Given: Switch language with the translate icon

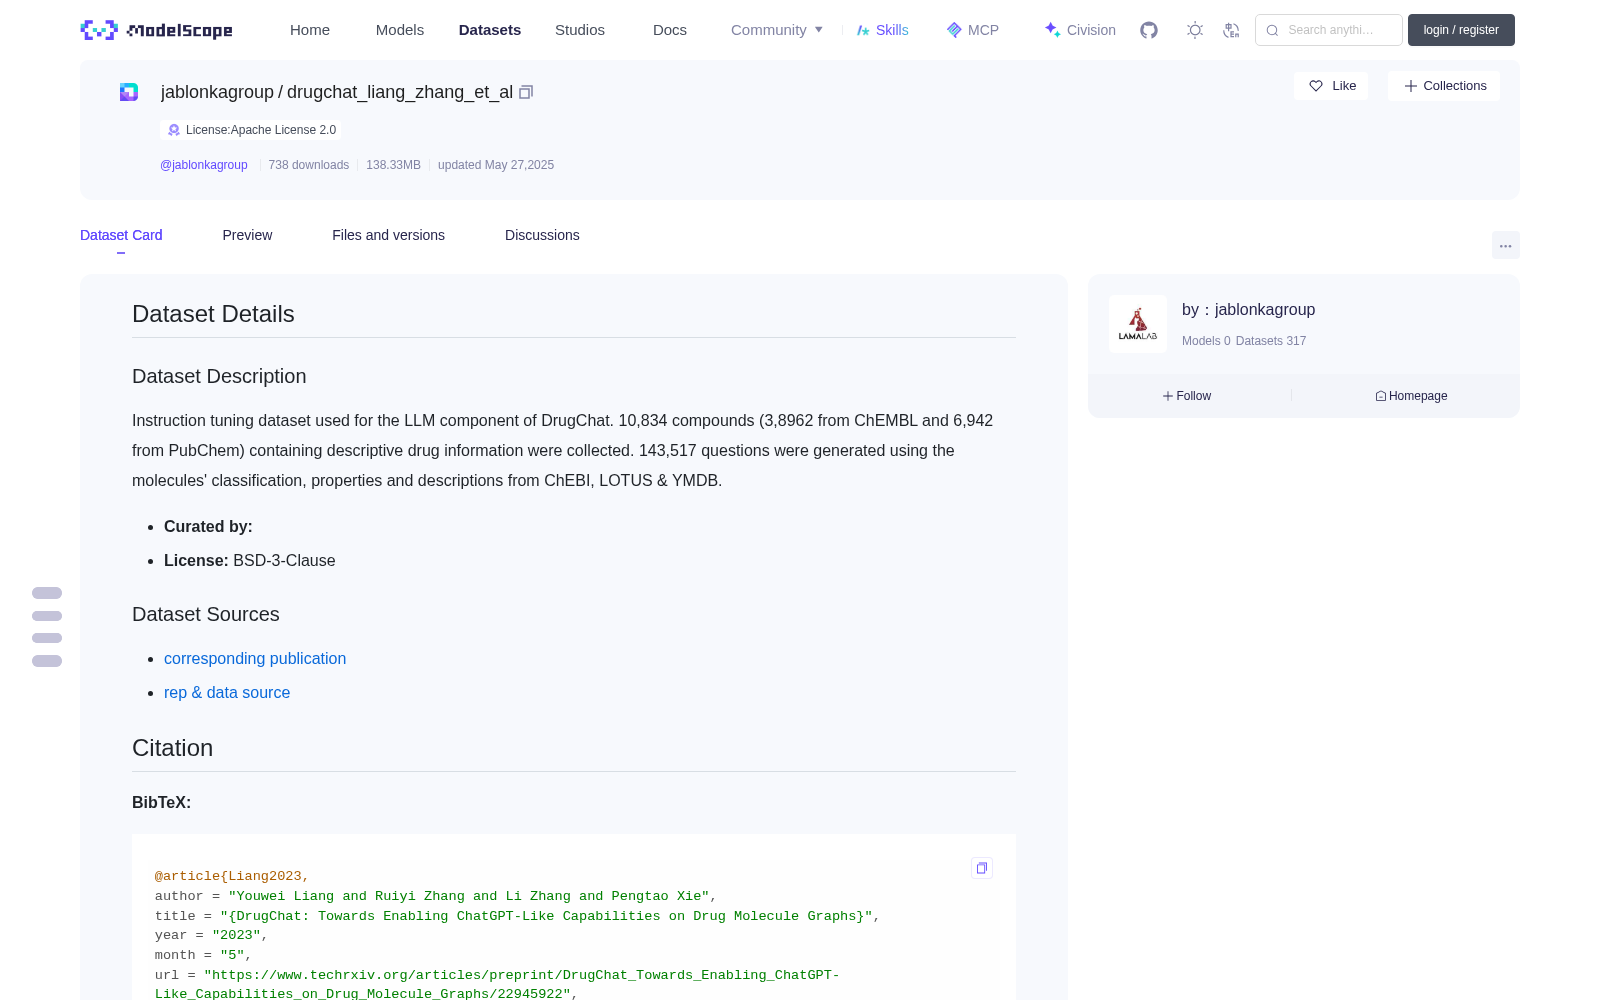Looking at the screenshot, I should [x=1231, y=30].
